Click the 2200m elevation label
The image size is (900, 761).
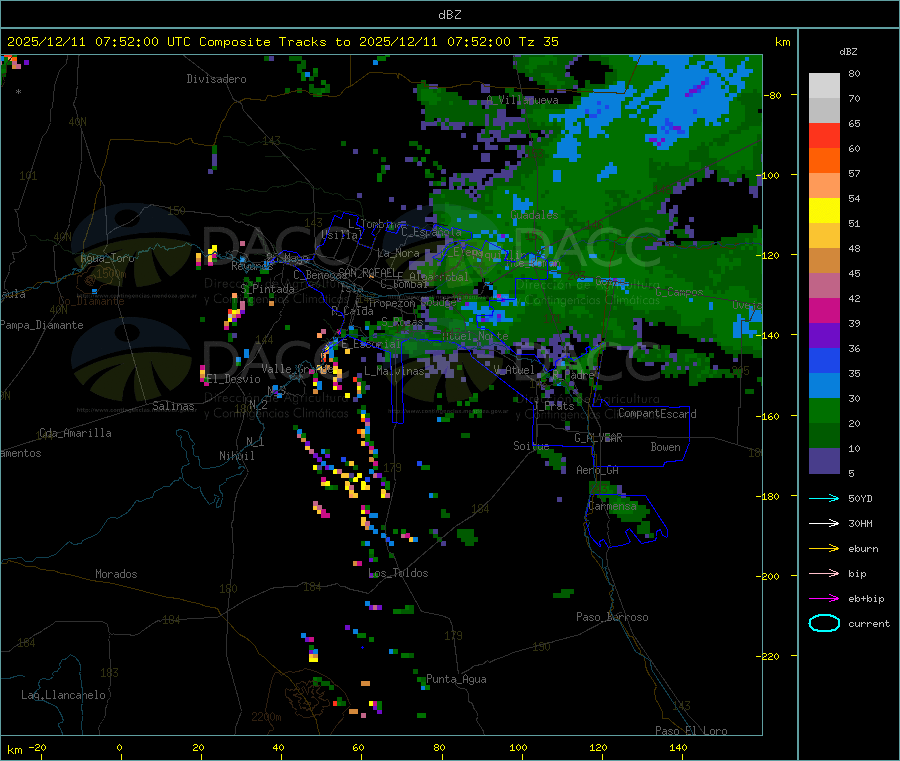tap(266, 717)
